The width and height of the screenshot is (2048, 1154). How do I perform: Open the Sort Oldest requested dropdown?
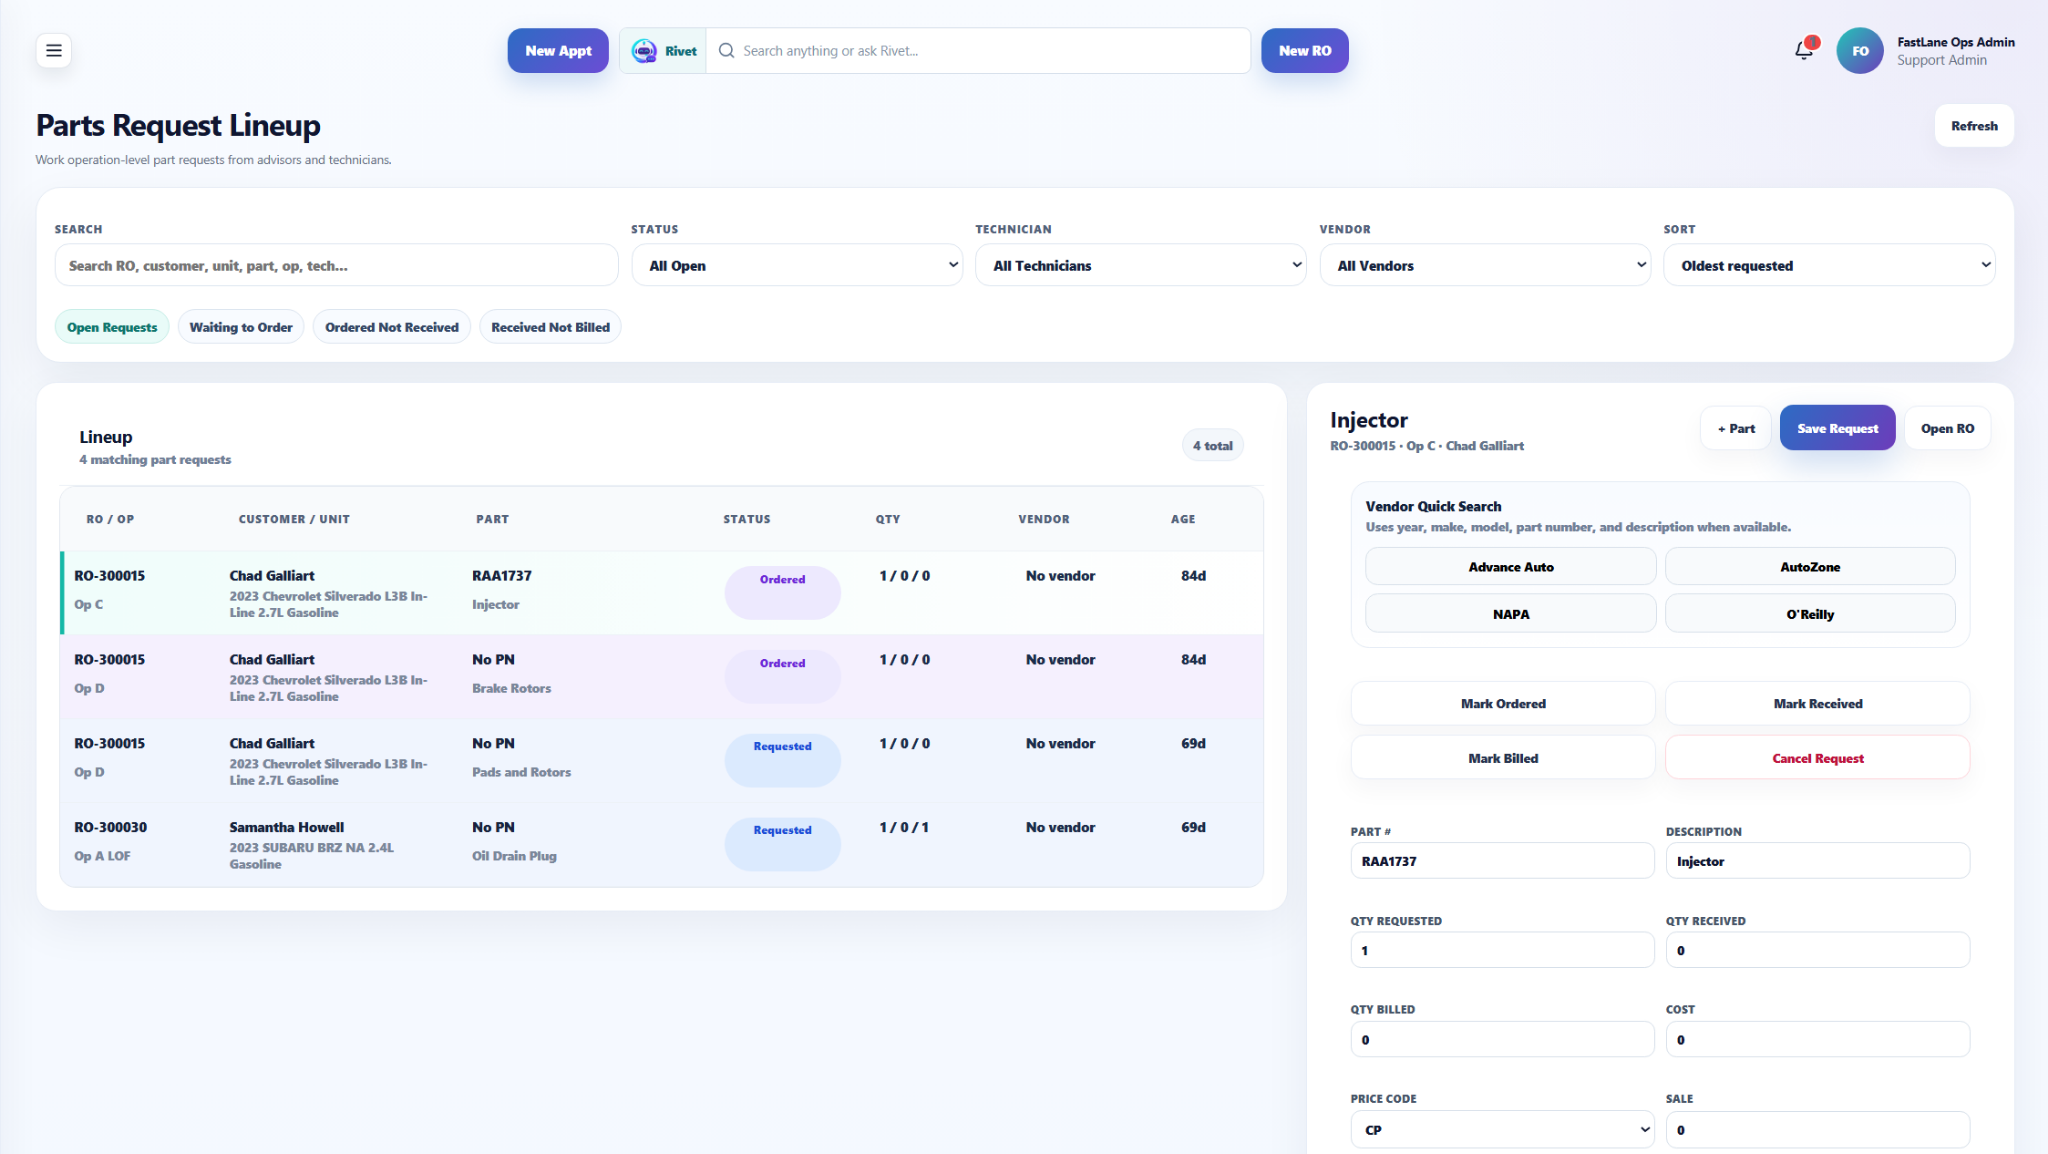tap(1829, 265)
